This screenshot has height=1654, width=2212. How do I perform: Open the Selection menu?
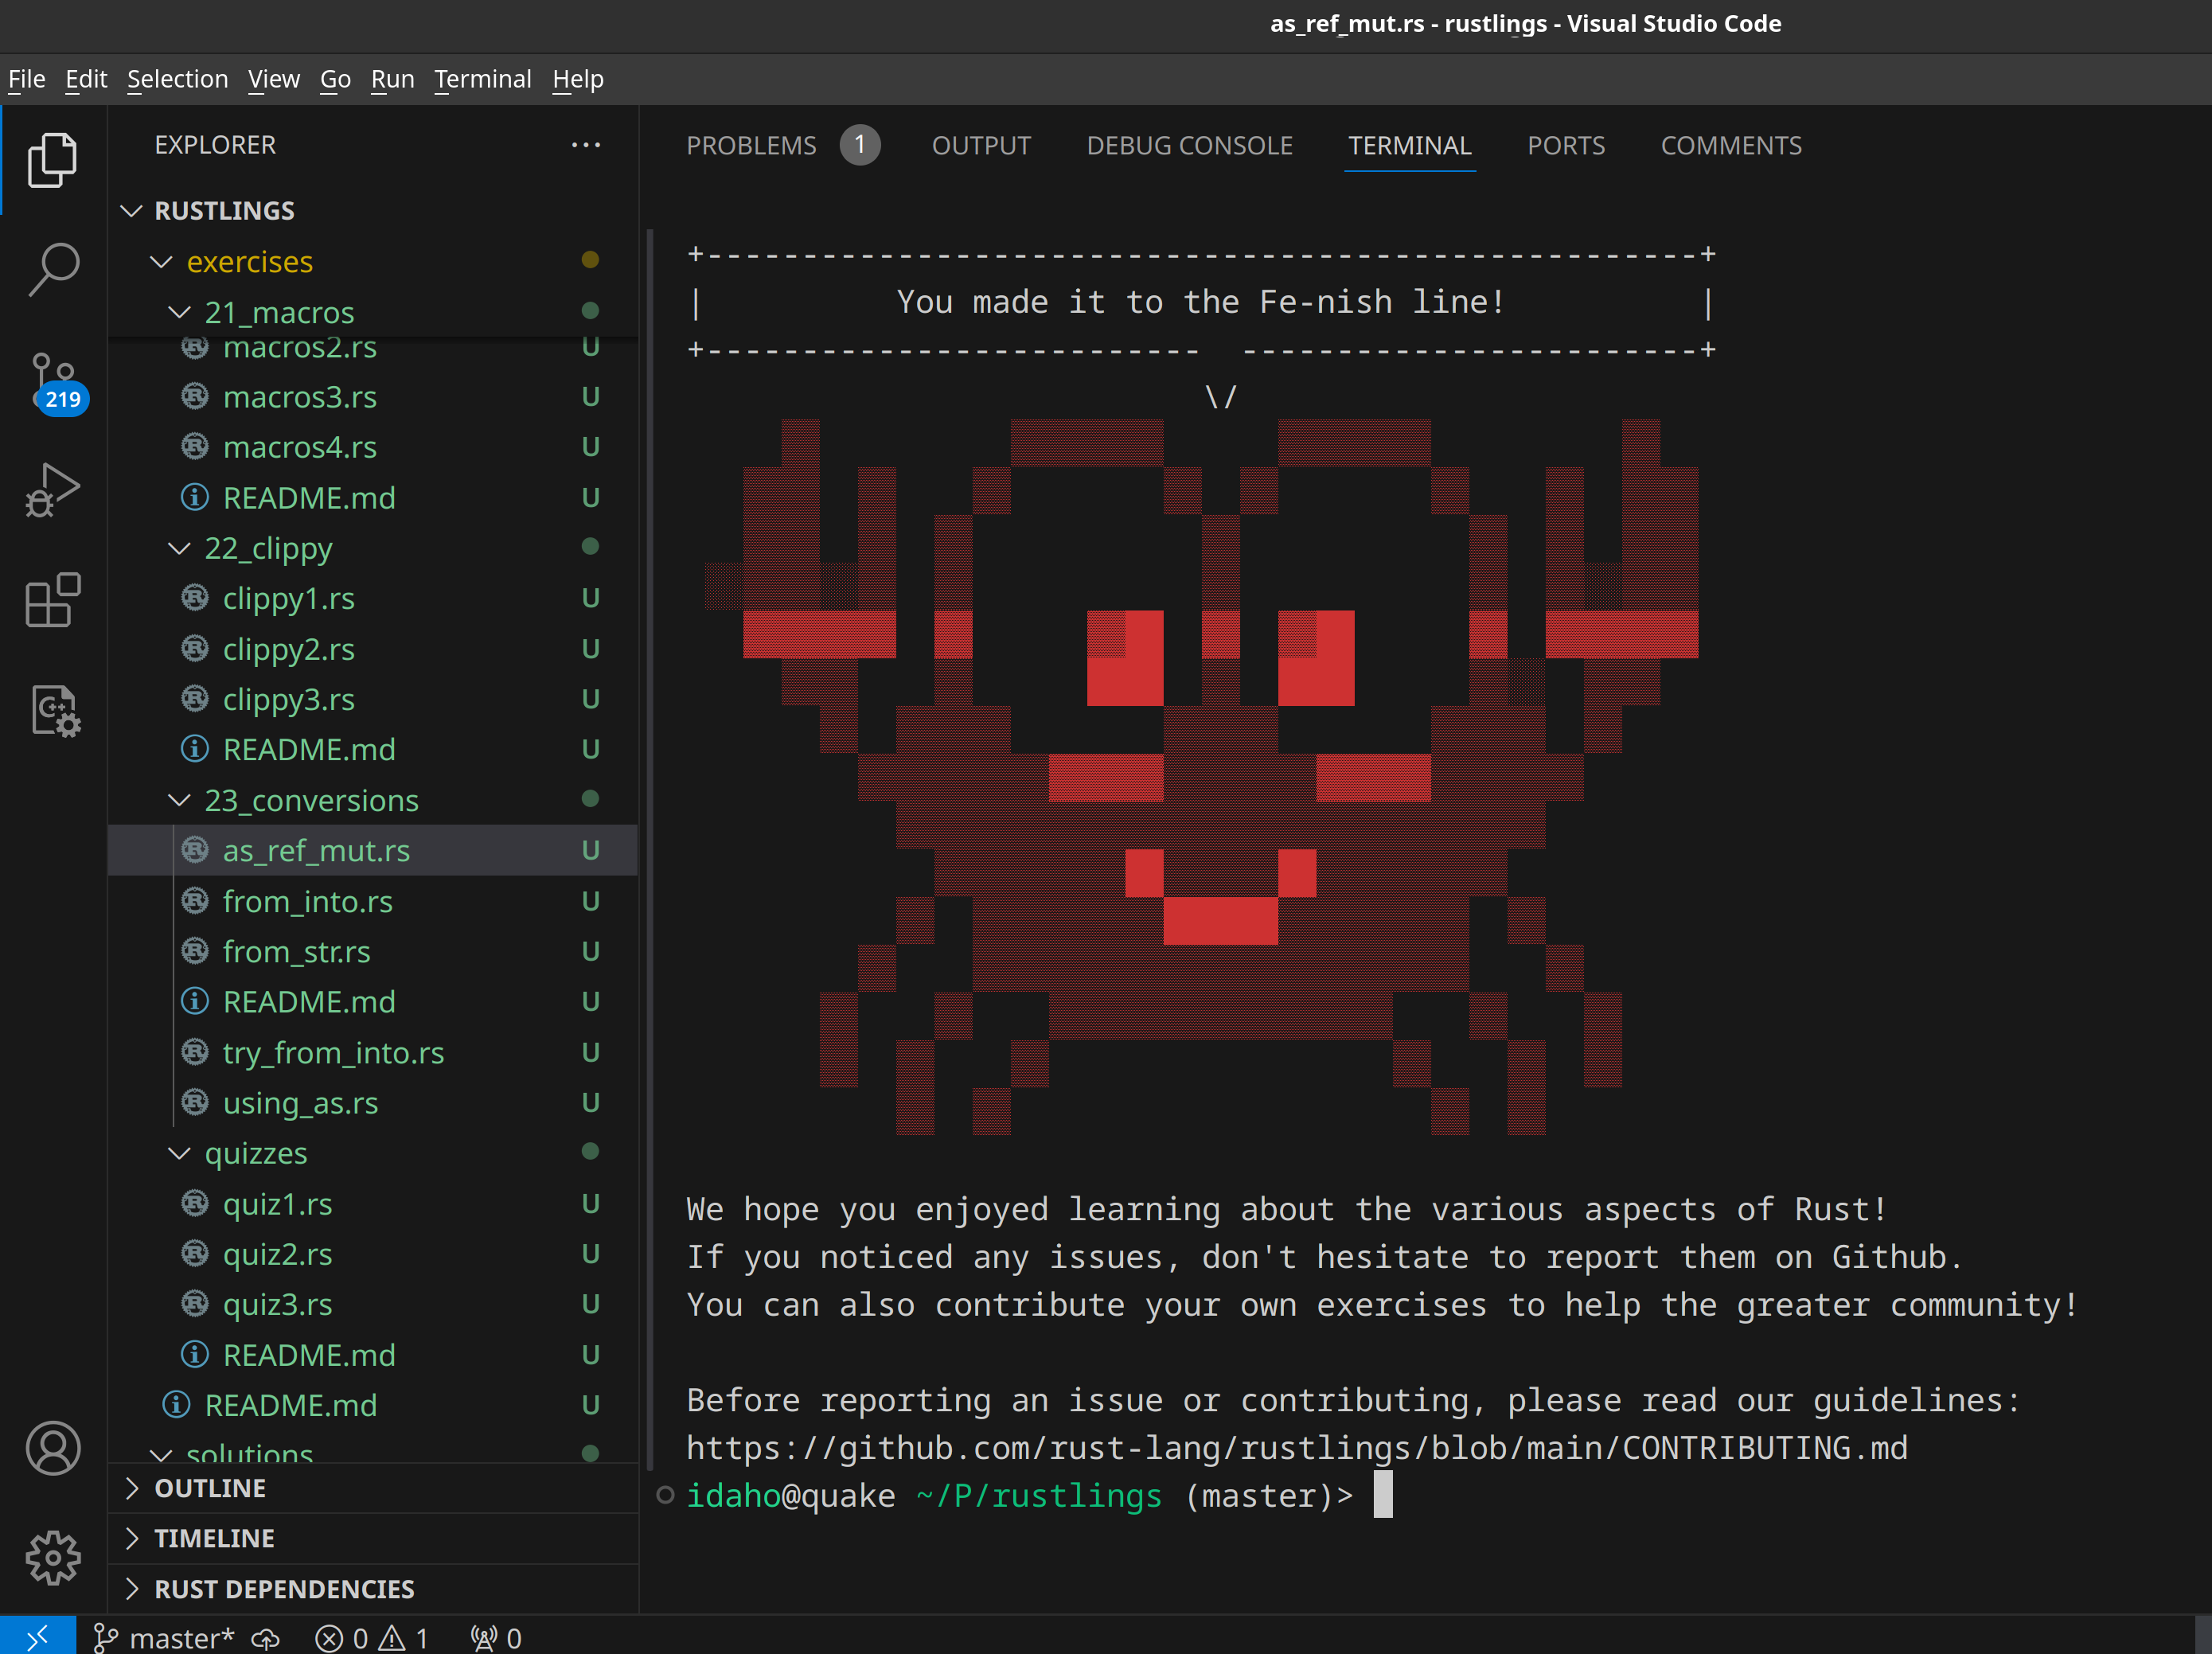point(177,79)
